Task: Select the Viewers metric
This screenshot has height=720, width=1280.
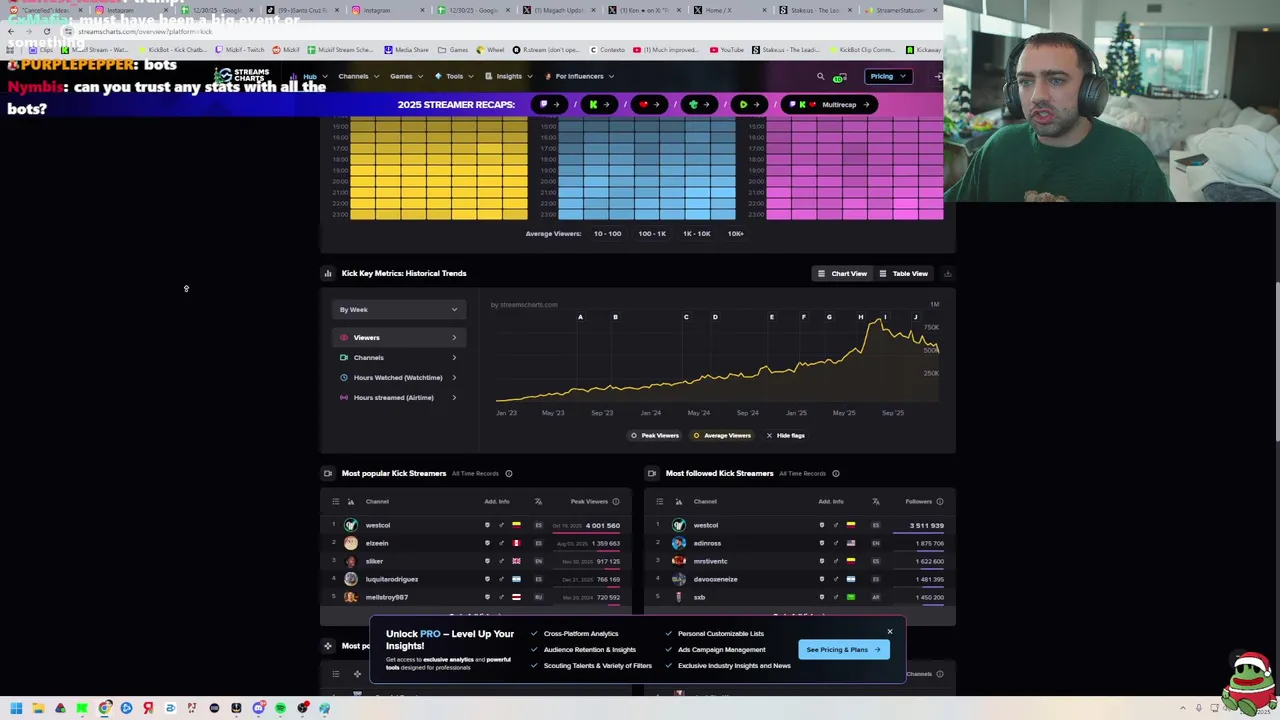Action: tap(398, 337)
